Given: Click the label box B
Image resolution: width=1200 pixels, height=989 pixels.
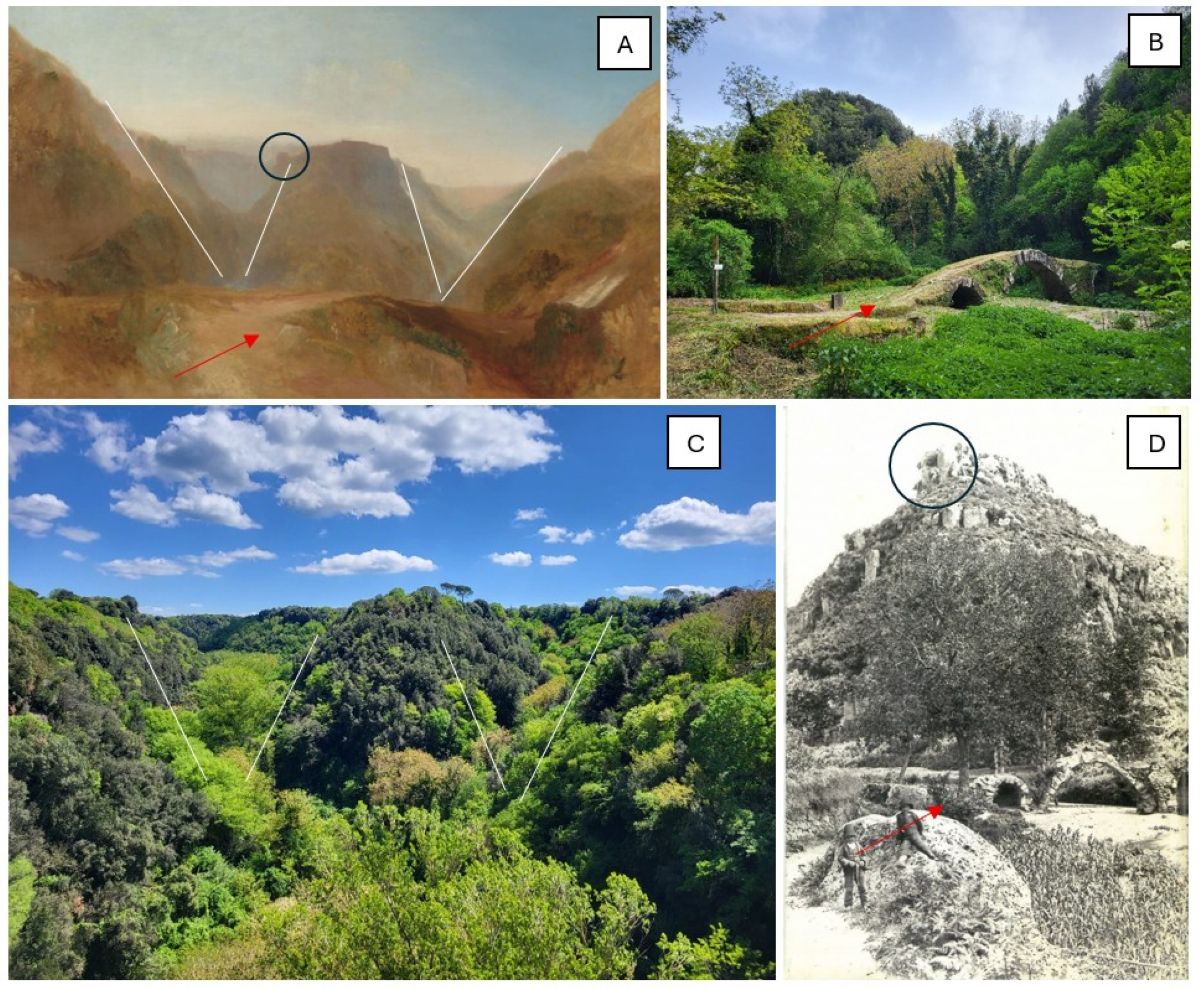Looking at the screenshot, I should pos(1154,43).
